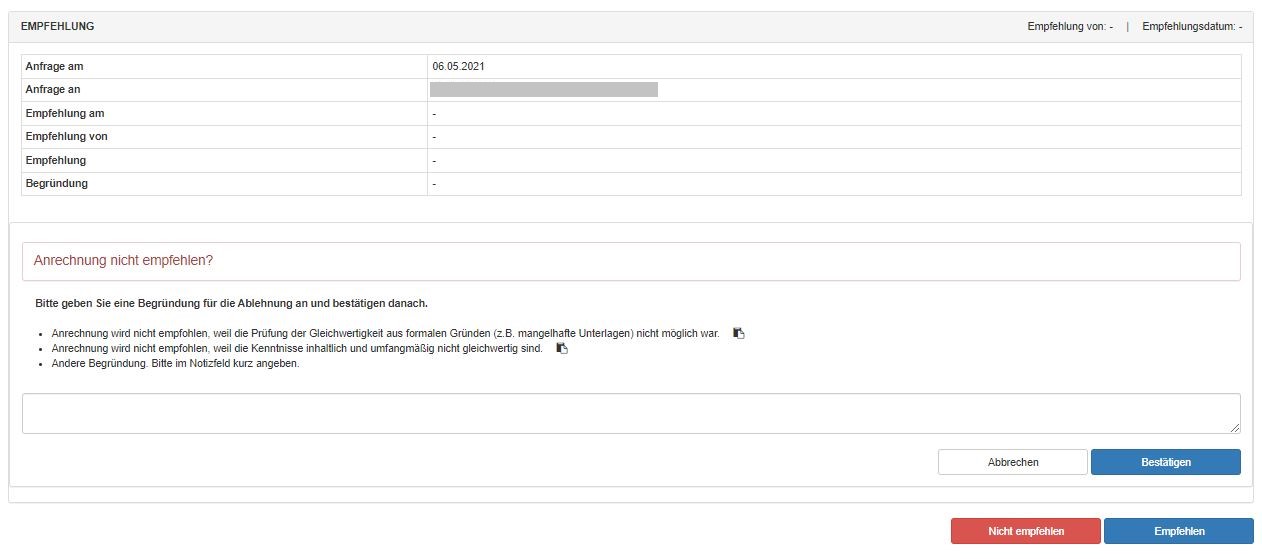
Task: Click the 'Empfehlung von' table row label
Action: tap(67, 137)
